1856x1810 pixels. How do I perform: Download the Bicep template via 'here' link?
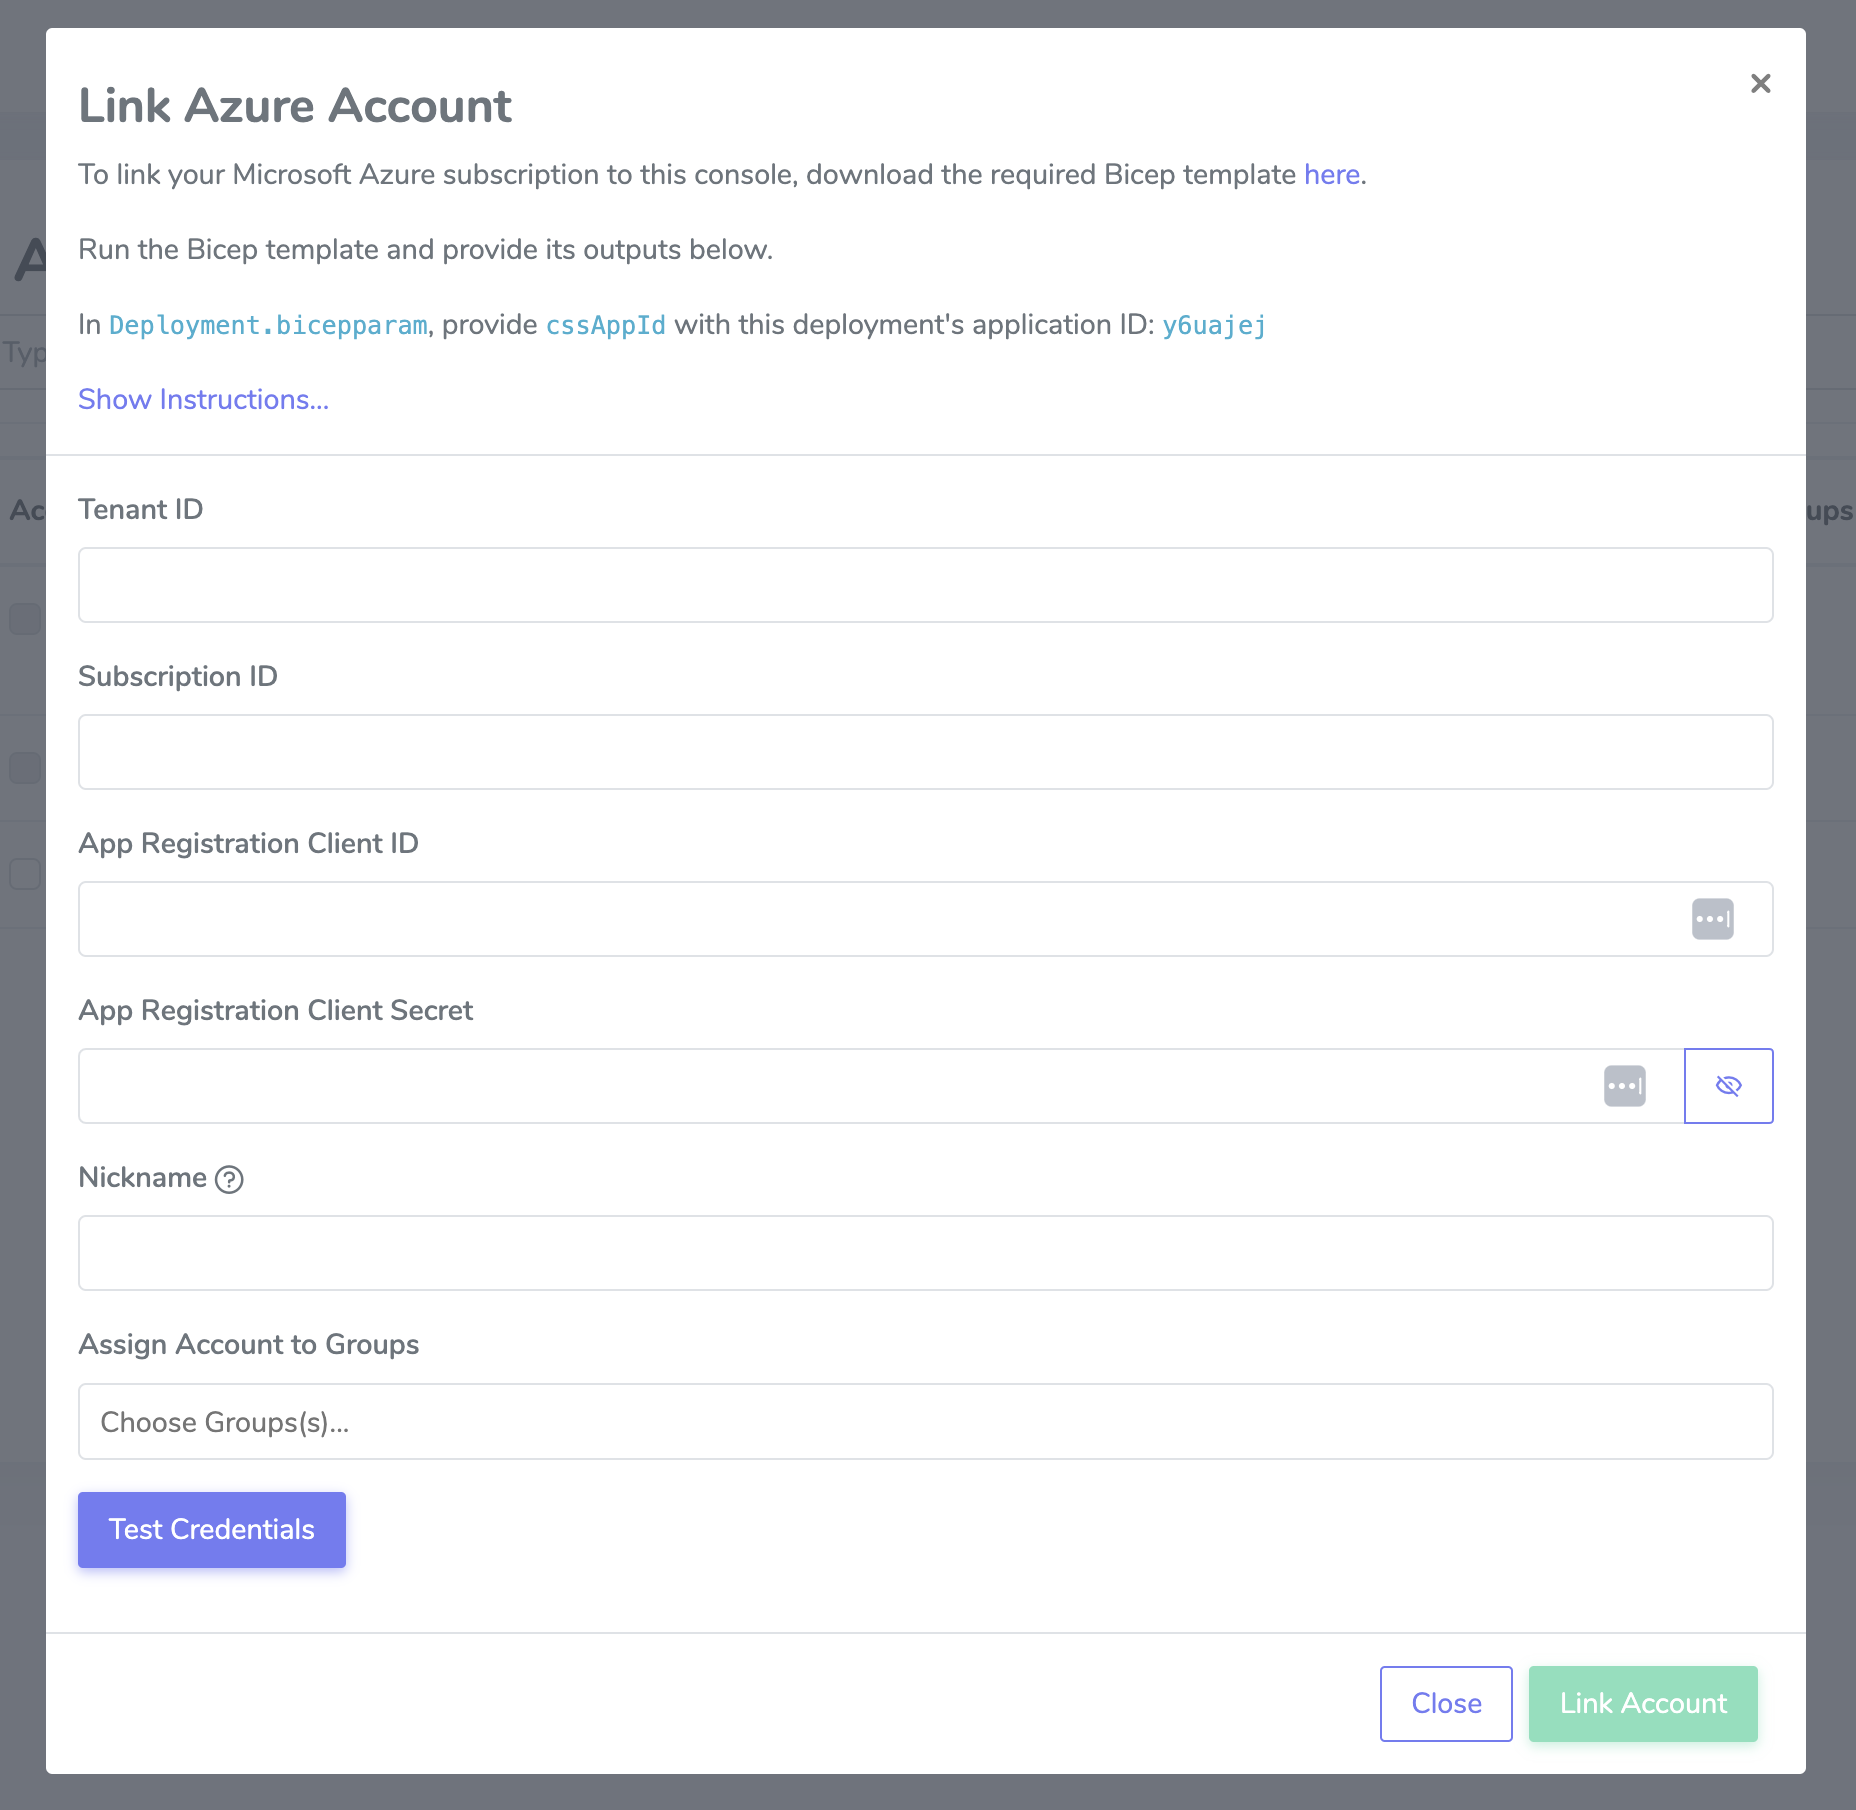pyautogui.click(x=1331, y=175)
